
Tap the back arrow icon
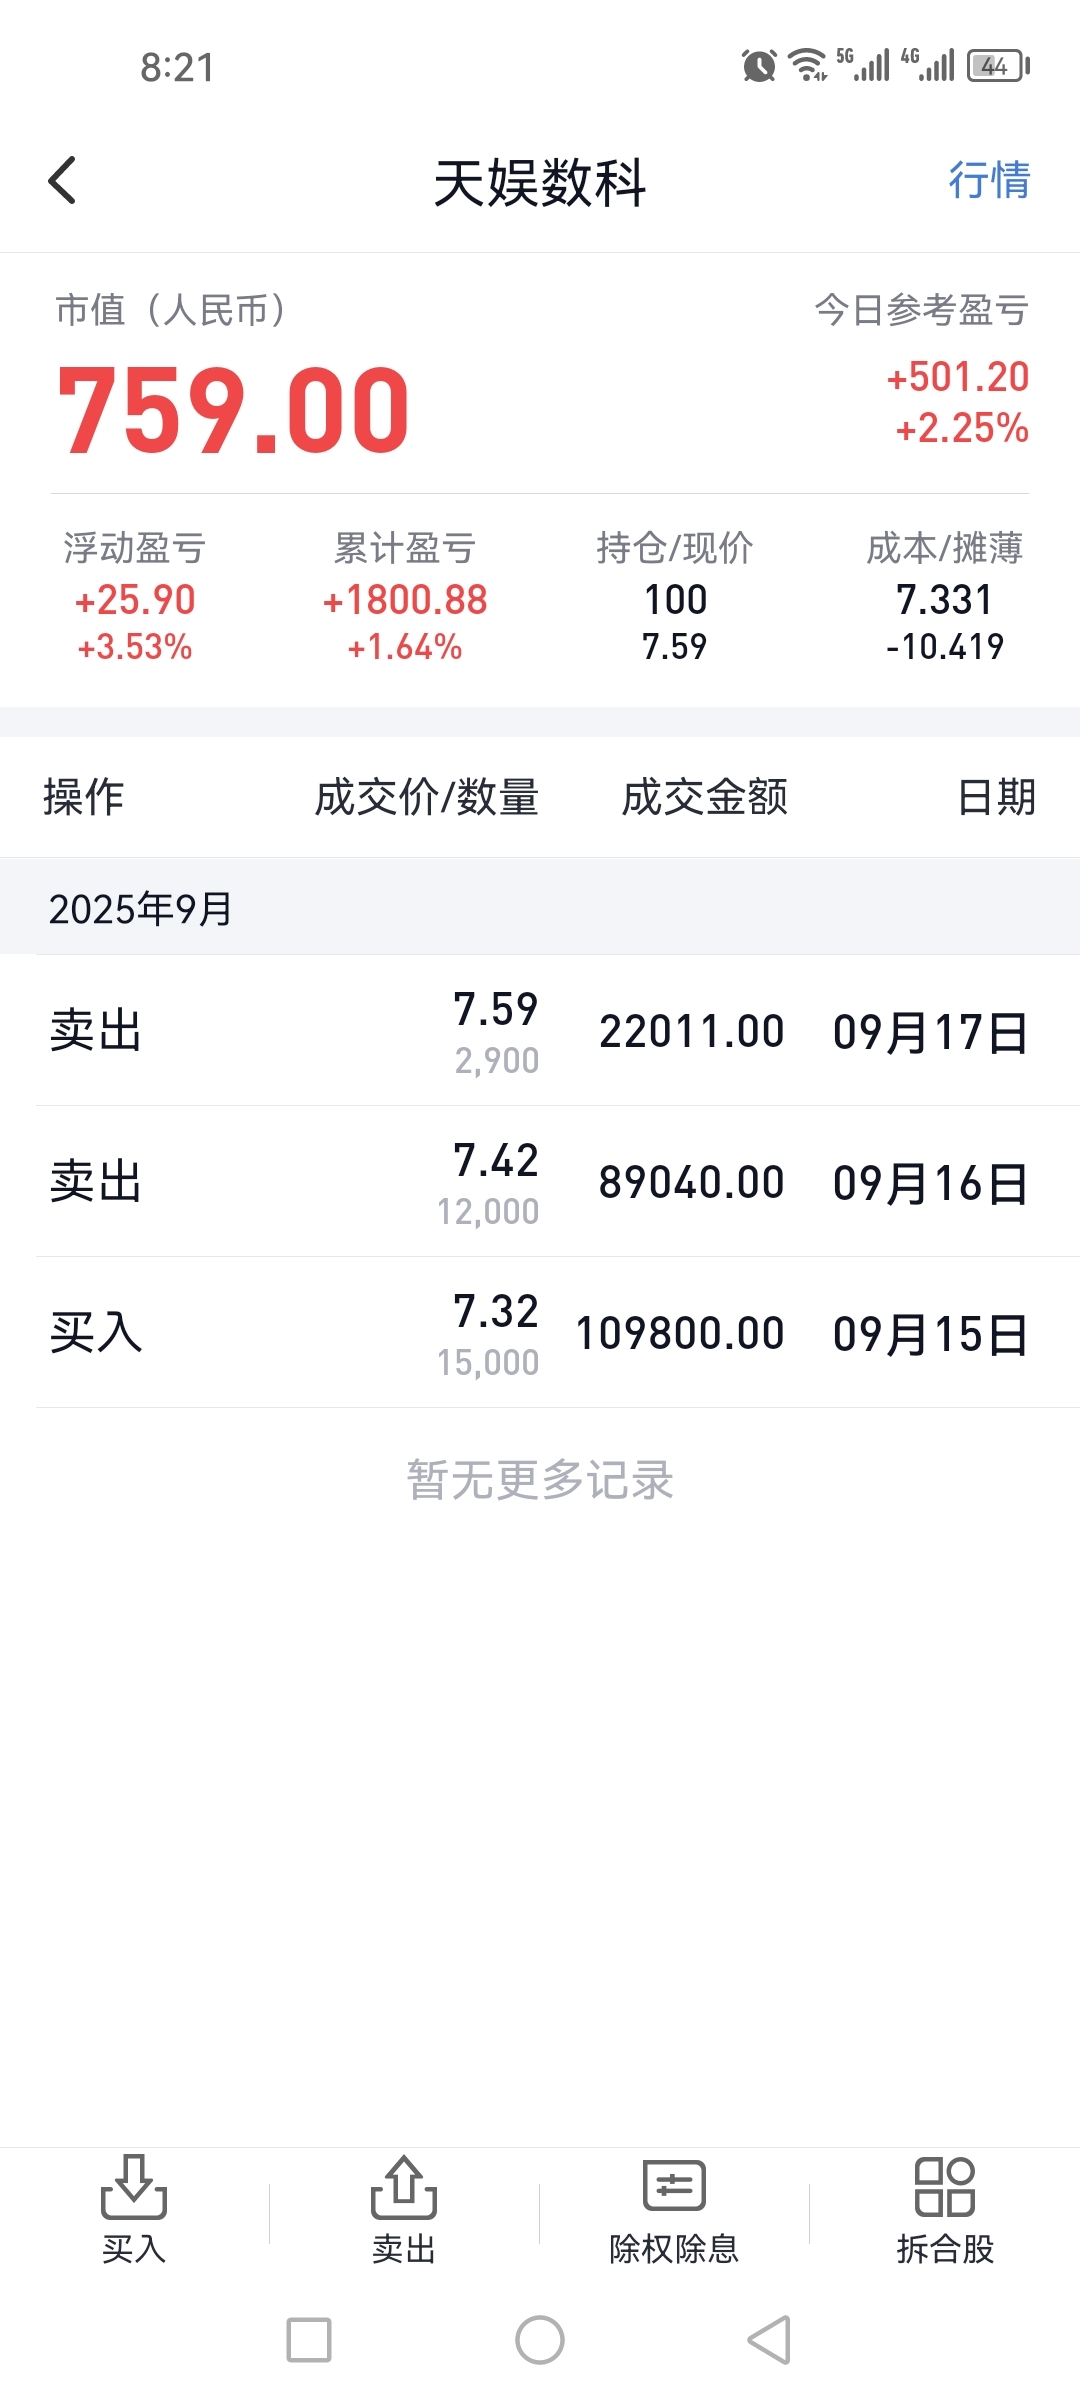62,181
